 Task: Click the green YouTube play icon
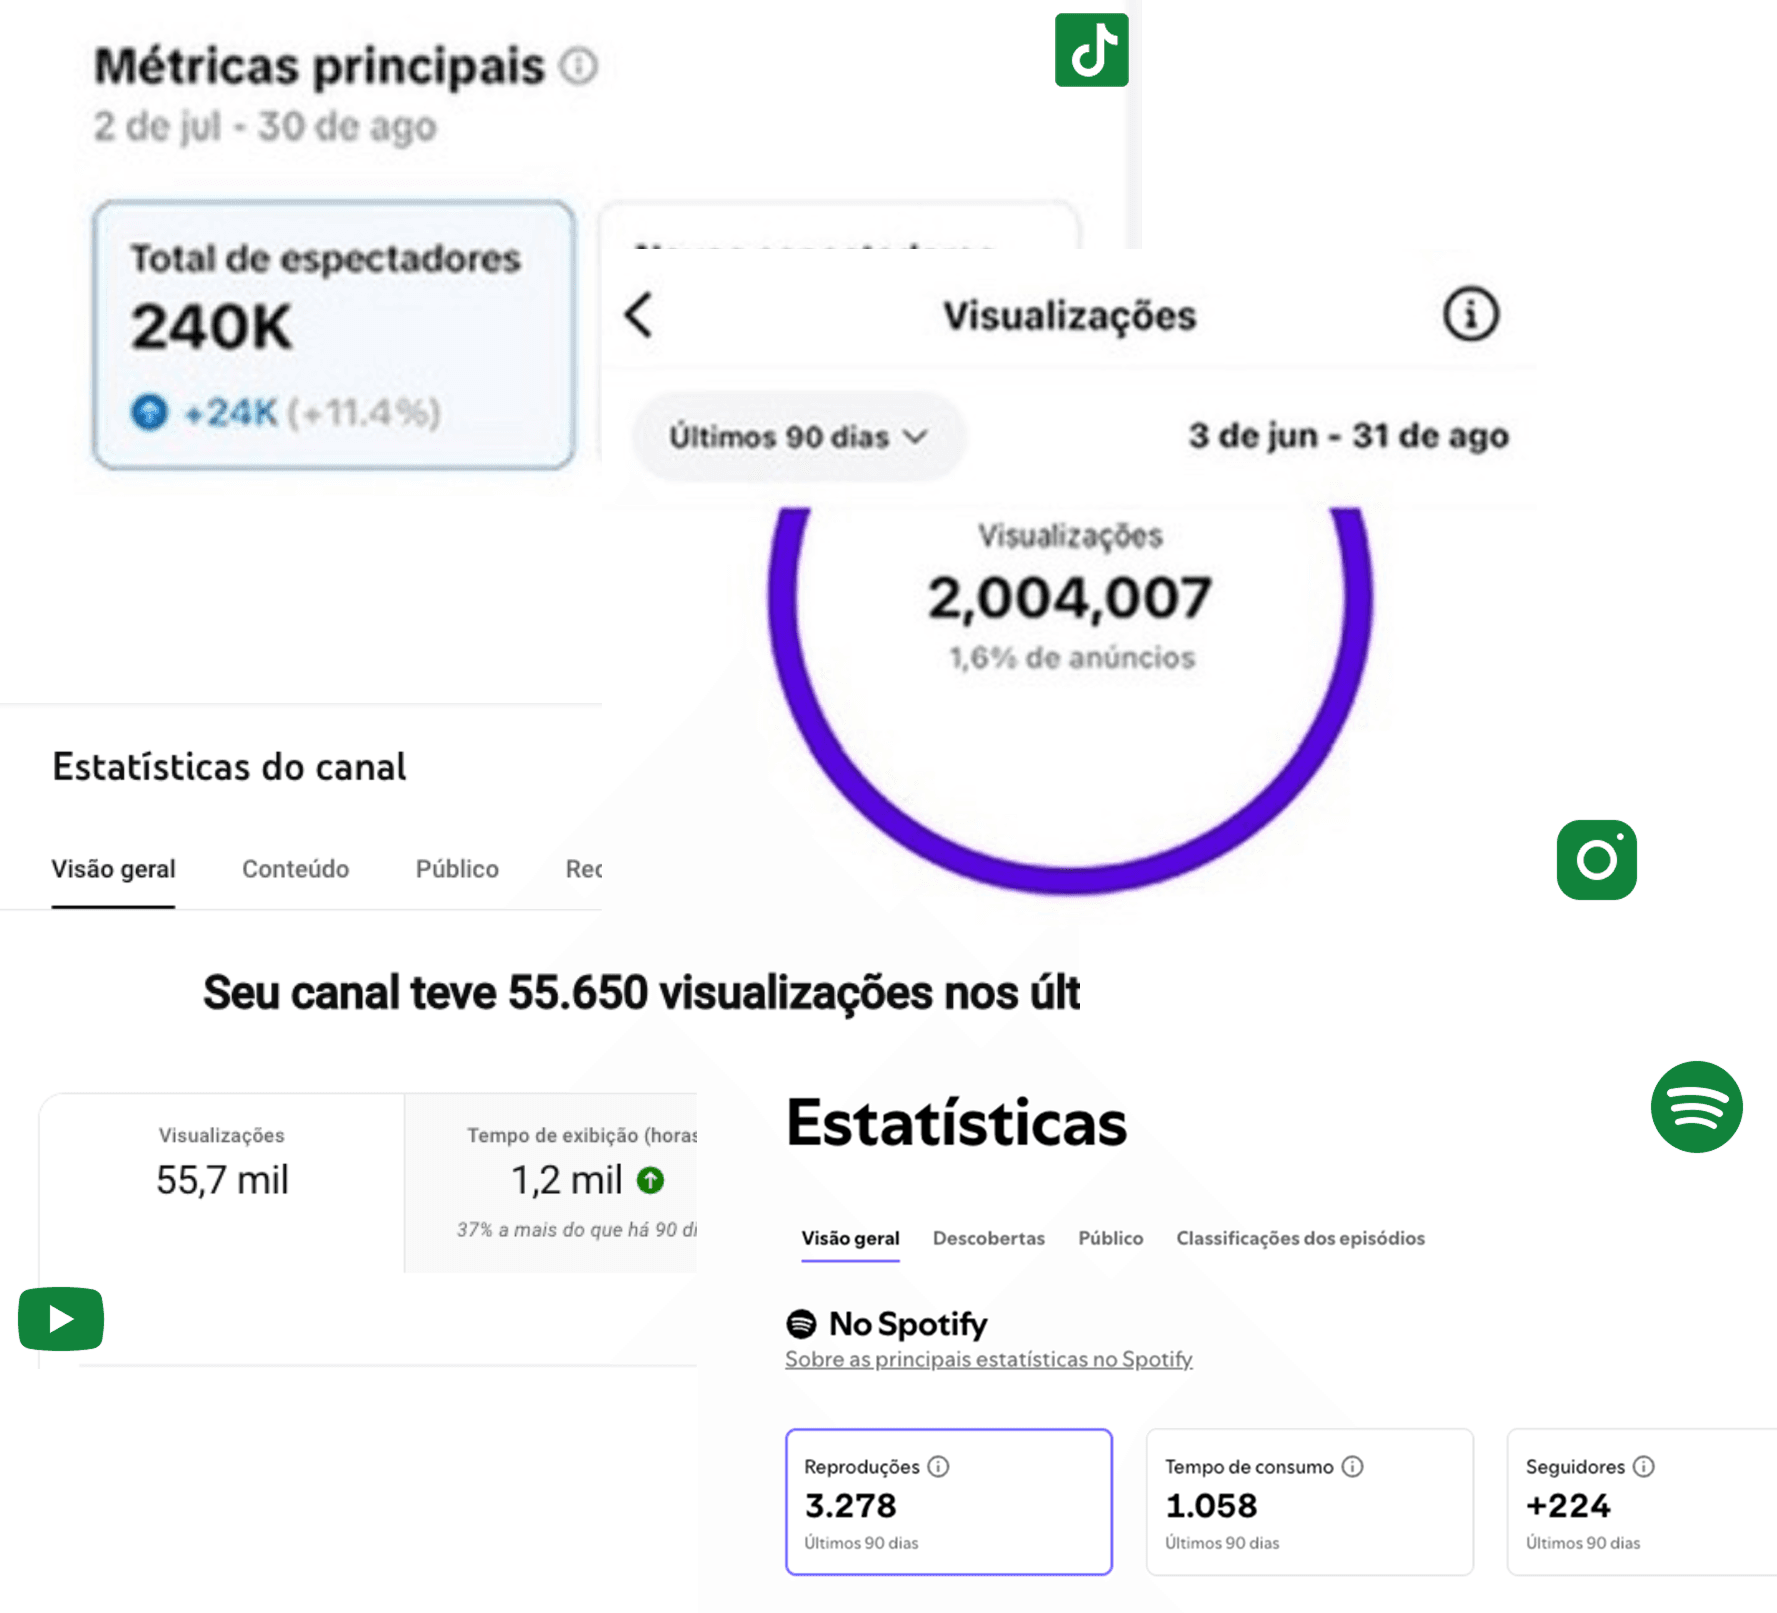61,1319
